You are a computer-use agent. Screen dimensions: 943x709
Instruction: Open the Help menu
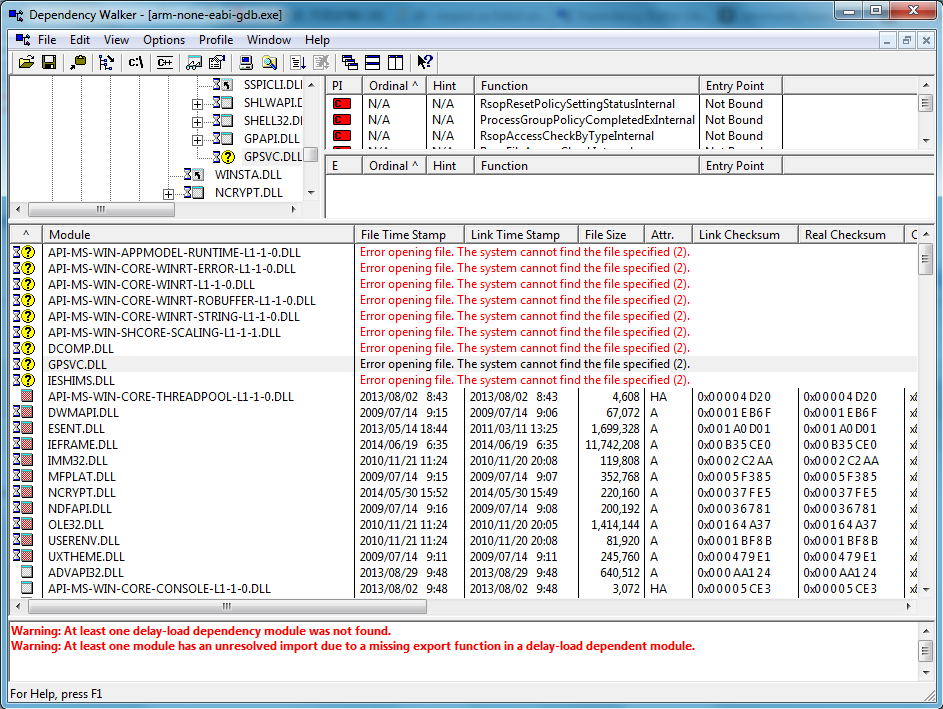click(x=317, y=40)
